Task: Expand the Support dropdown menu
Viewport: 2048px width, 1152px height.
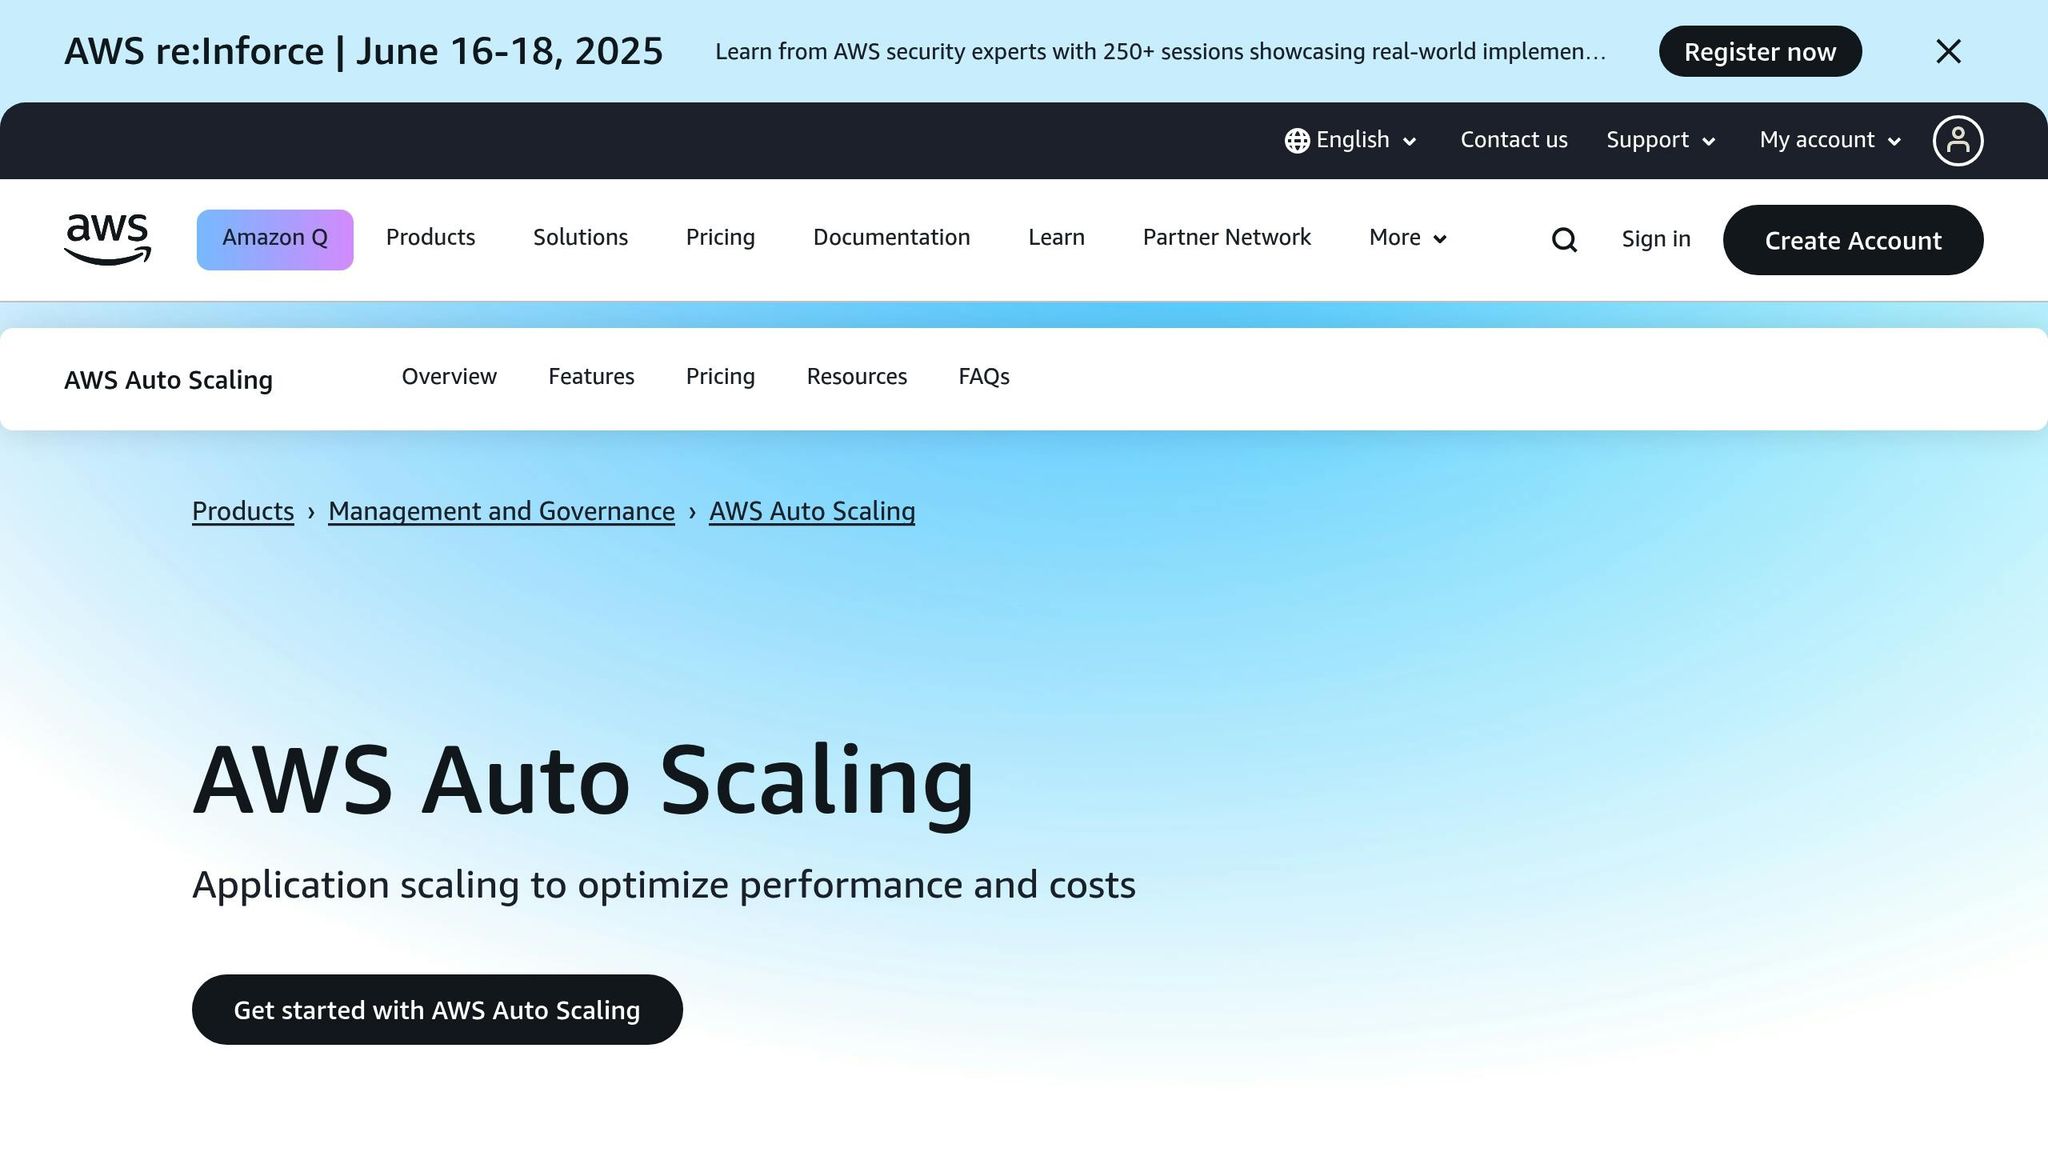Action: pyautogui.click(x=1660, y=140)
